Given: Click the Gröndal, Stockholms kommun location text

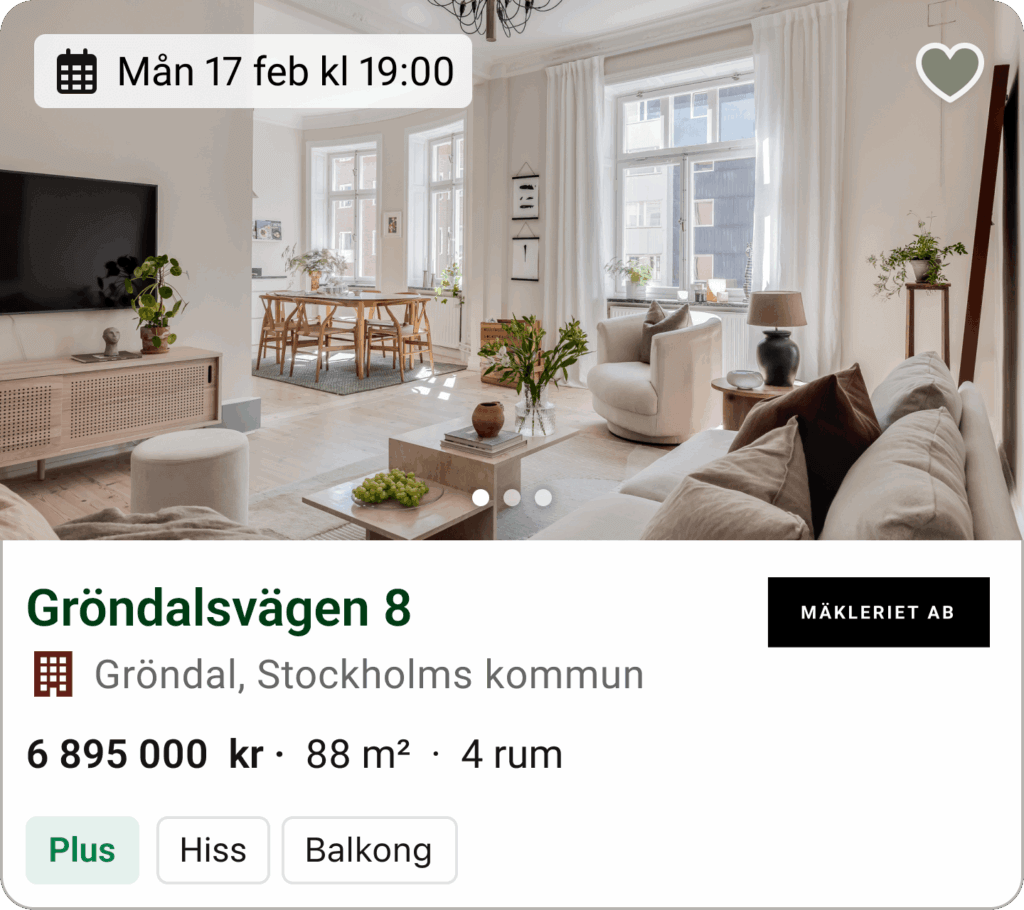Looking at the screenshot, I should [369, 674].
